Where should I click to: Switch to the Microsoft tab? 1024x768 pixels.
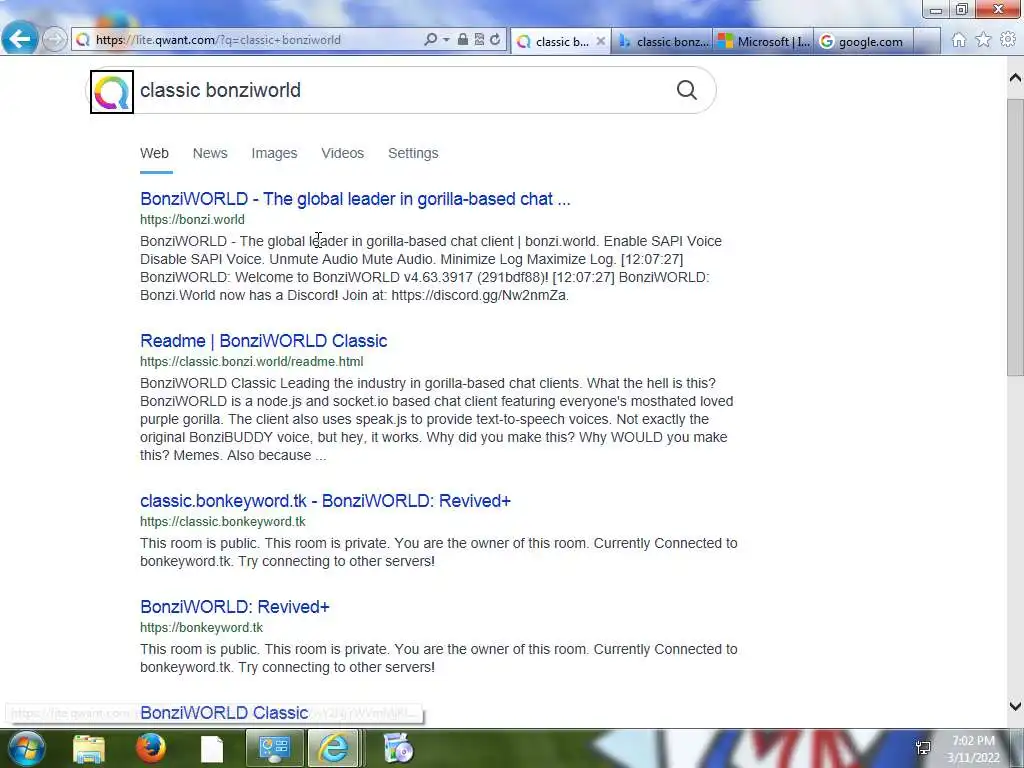click(763, 41)
